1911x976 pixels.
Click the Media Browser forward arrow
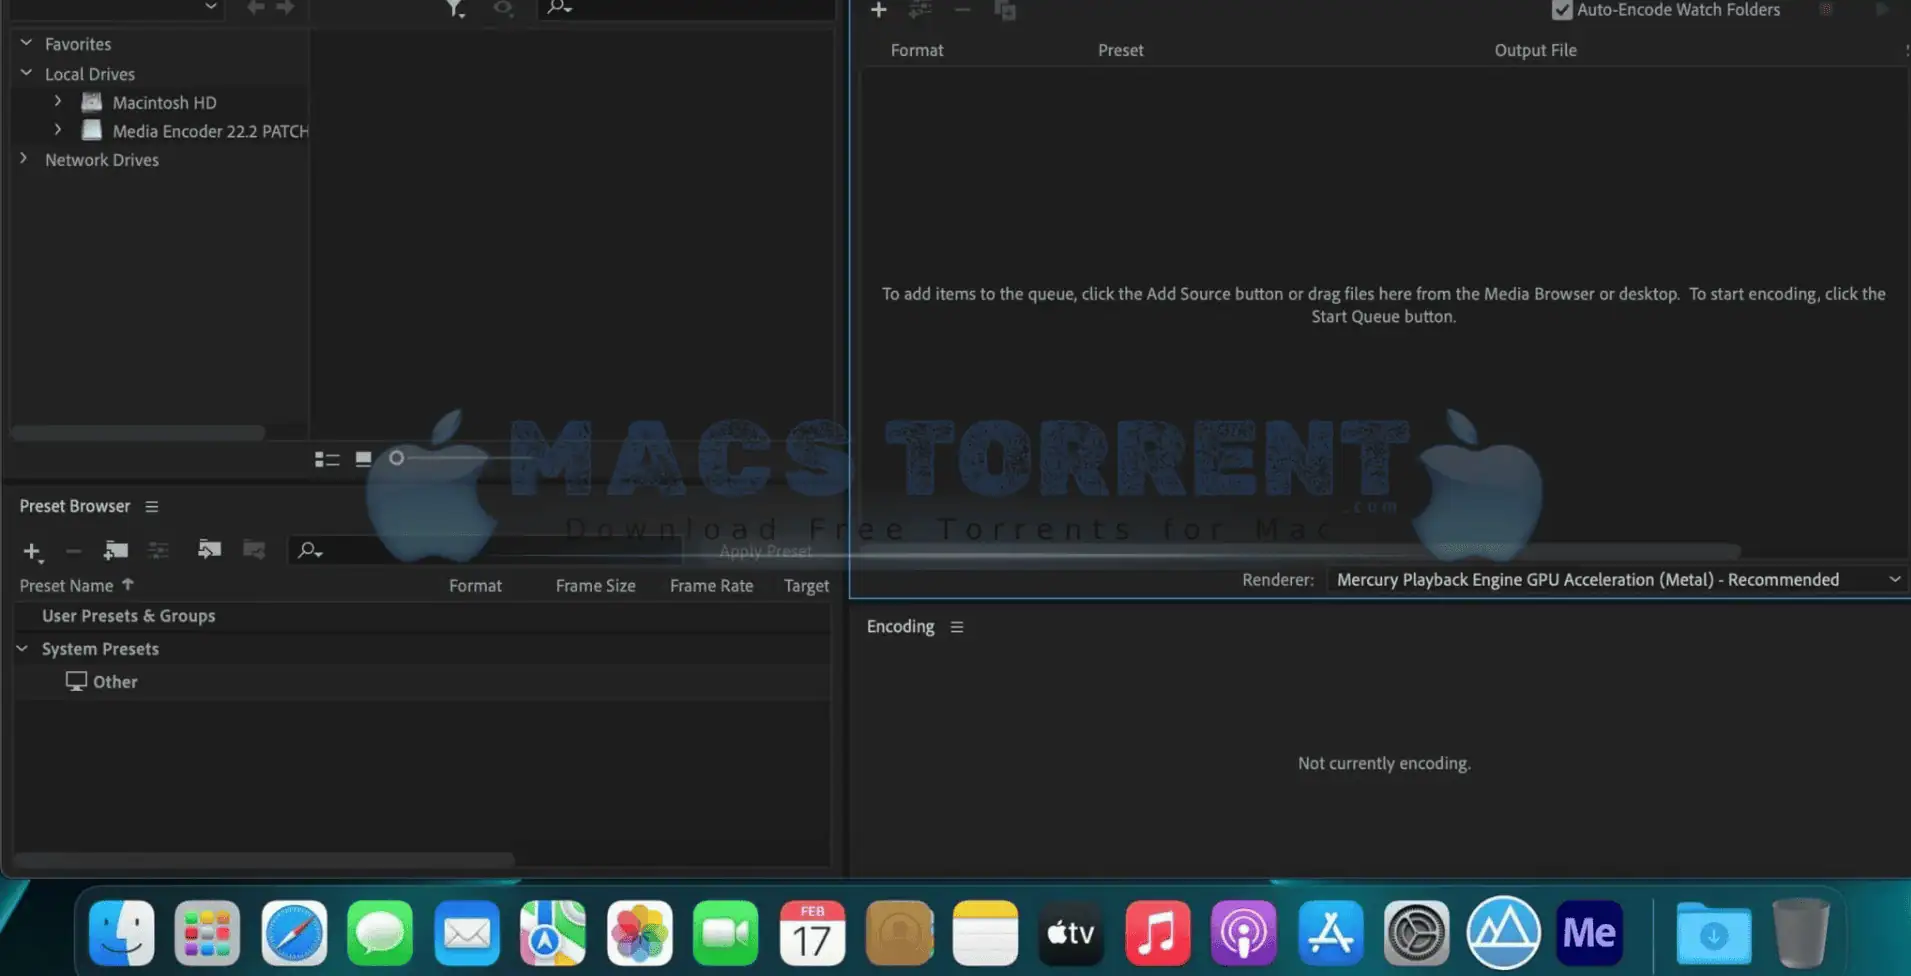[286, 8]
